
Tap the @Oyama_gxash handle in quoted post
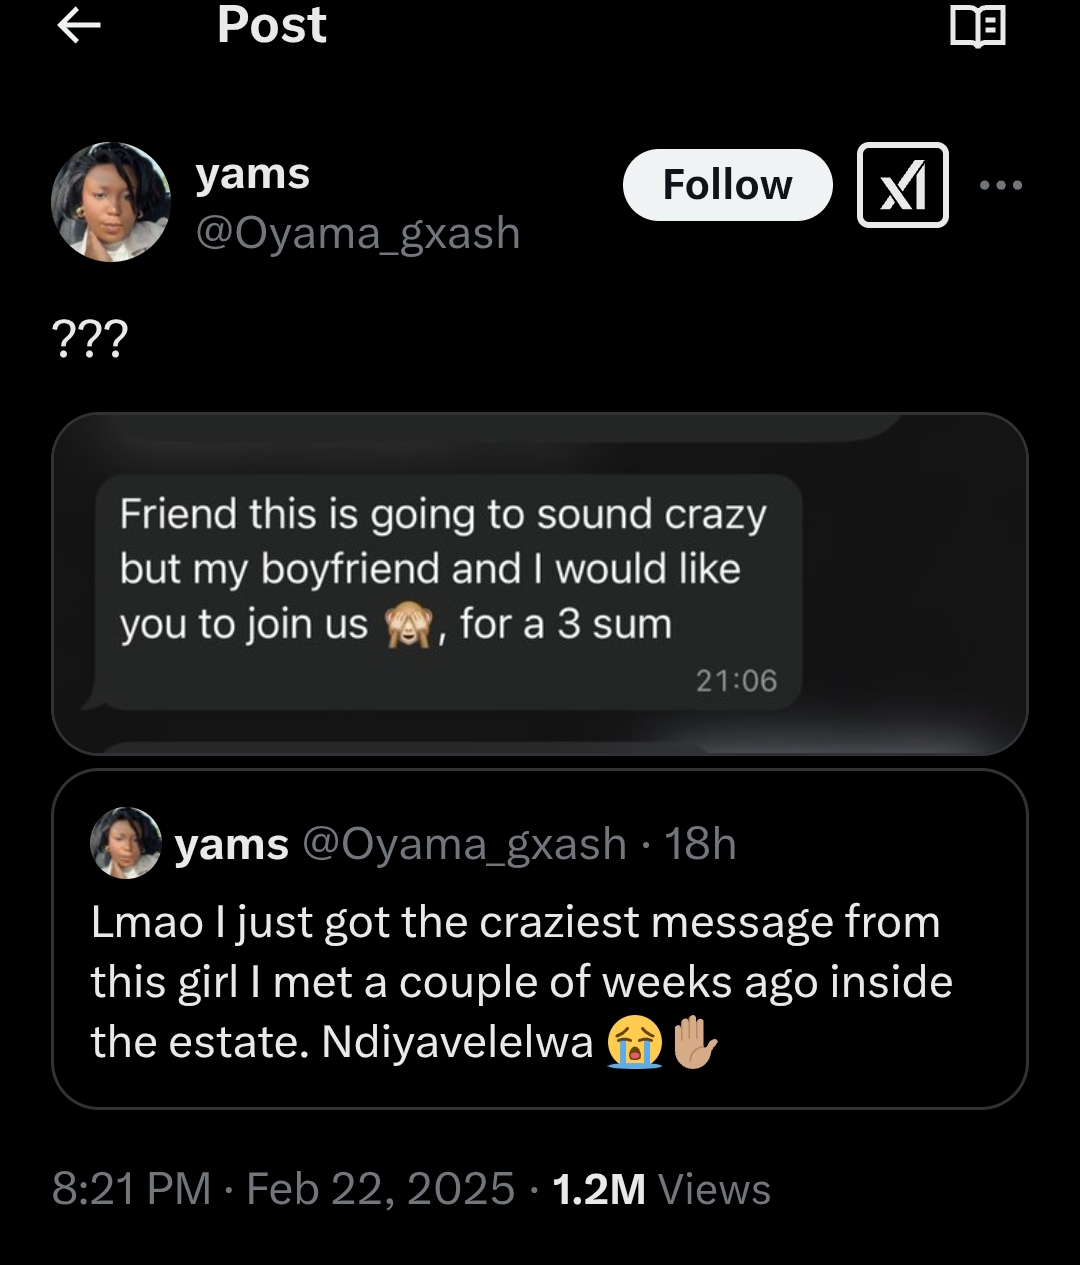464,845
